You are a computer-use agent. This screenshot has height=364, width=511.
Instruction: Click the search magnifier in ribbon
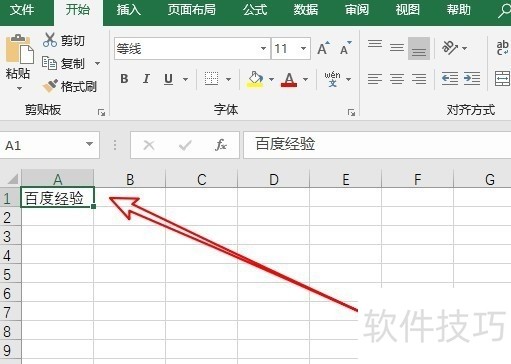(504, 11)
